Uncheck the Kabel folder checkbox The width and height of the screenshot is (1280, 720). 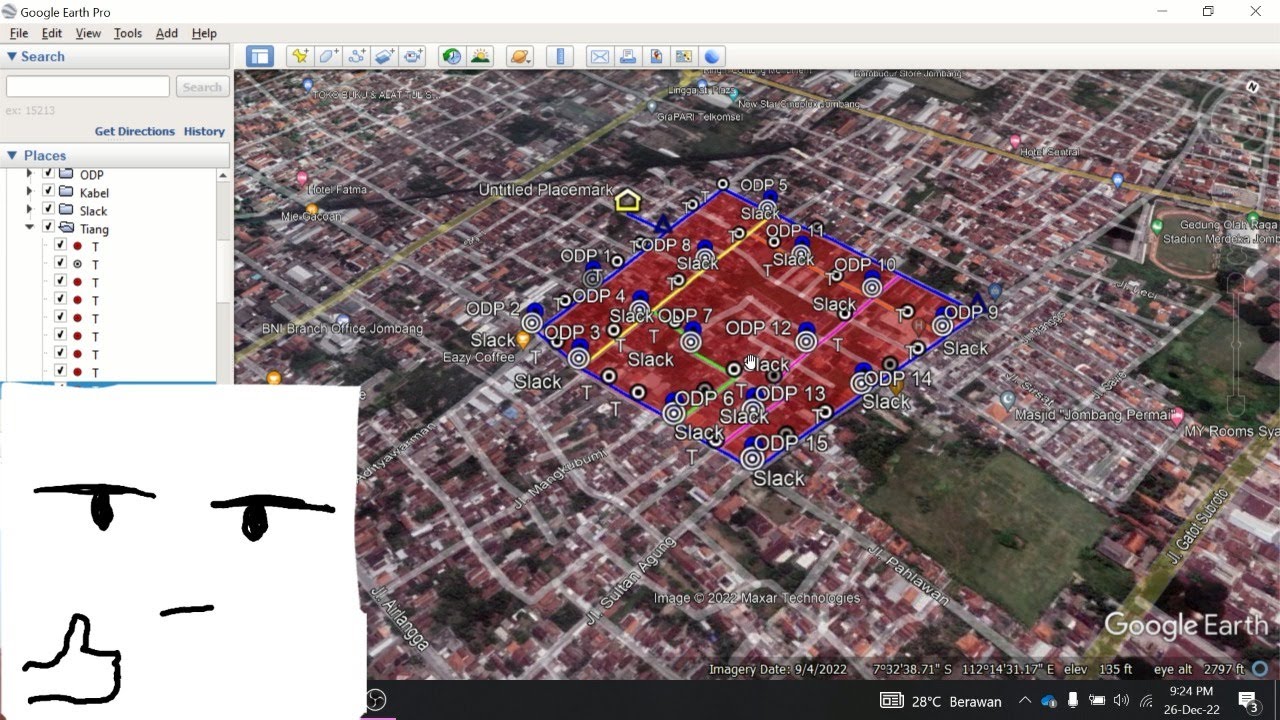[x=47, y=192]
